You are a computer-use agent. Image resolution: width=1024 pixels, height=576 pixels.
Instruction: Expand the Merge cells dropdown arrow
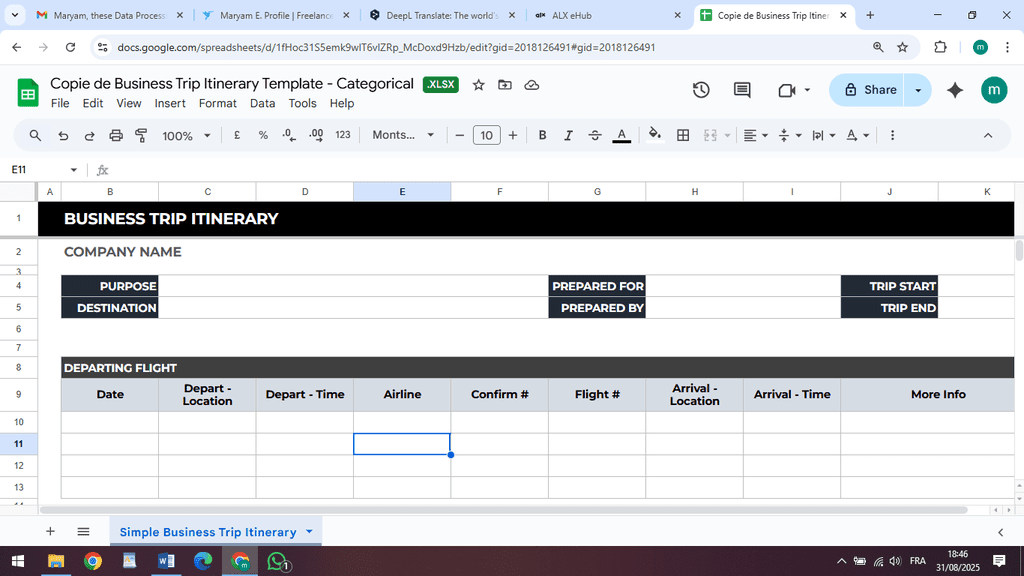727,135
